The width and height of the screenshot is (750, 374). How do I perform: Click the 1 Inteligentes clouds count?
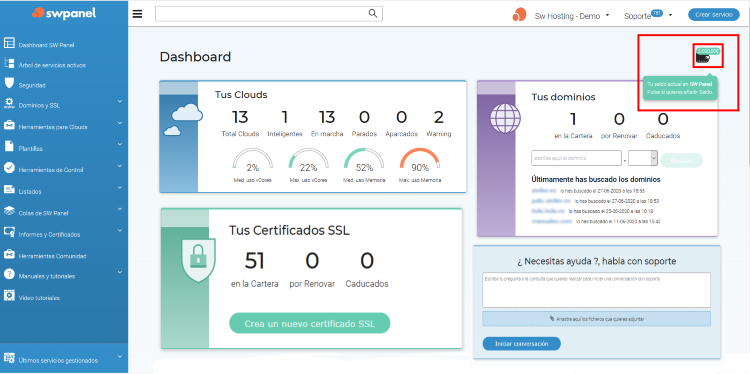tap(285, 117)
